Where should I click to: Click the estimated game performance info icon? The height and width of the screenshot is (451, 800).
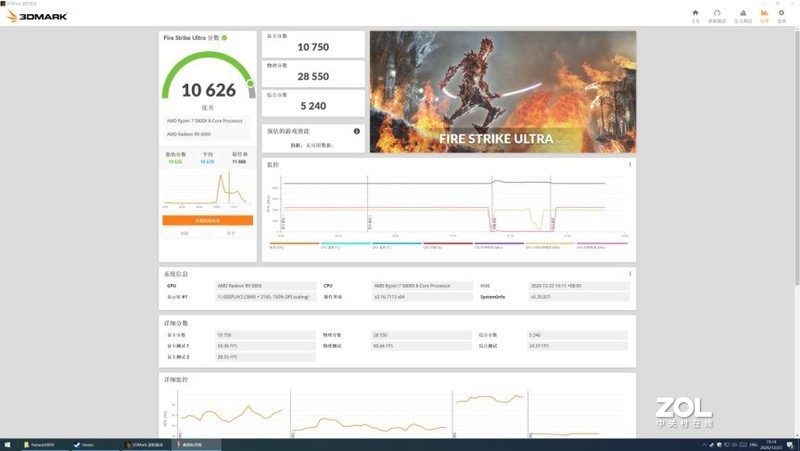357,131
